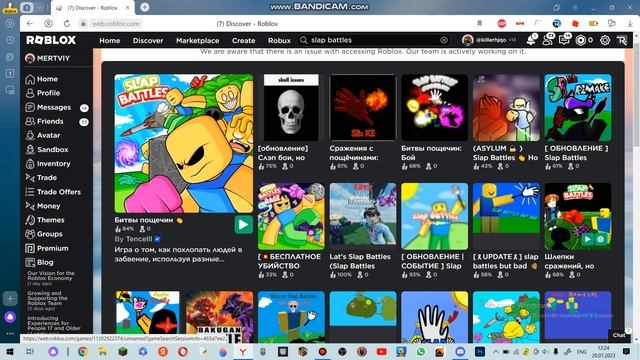640x360 pixels.
Task: Open the БЕСПЛАТНОЕ УБИЙСТВО game thumbnail
Action: [291, 216]
